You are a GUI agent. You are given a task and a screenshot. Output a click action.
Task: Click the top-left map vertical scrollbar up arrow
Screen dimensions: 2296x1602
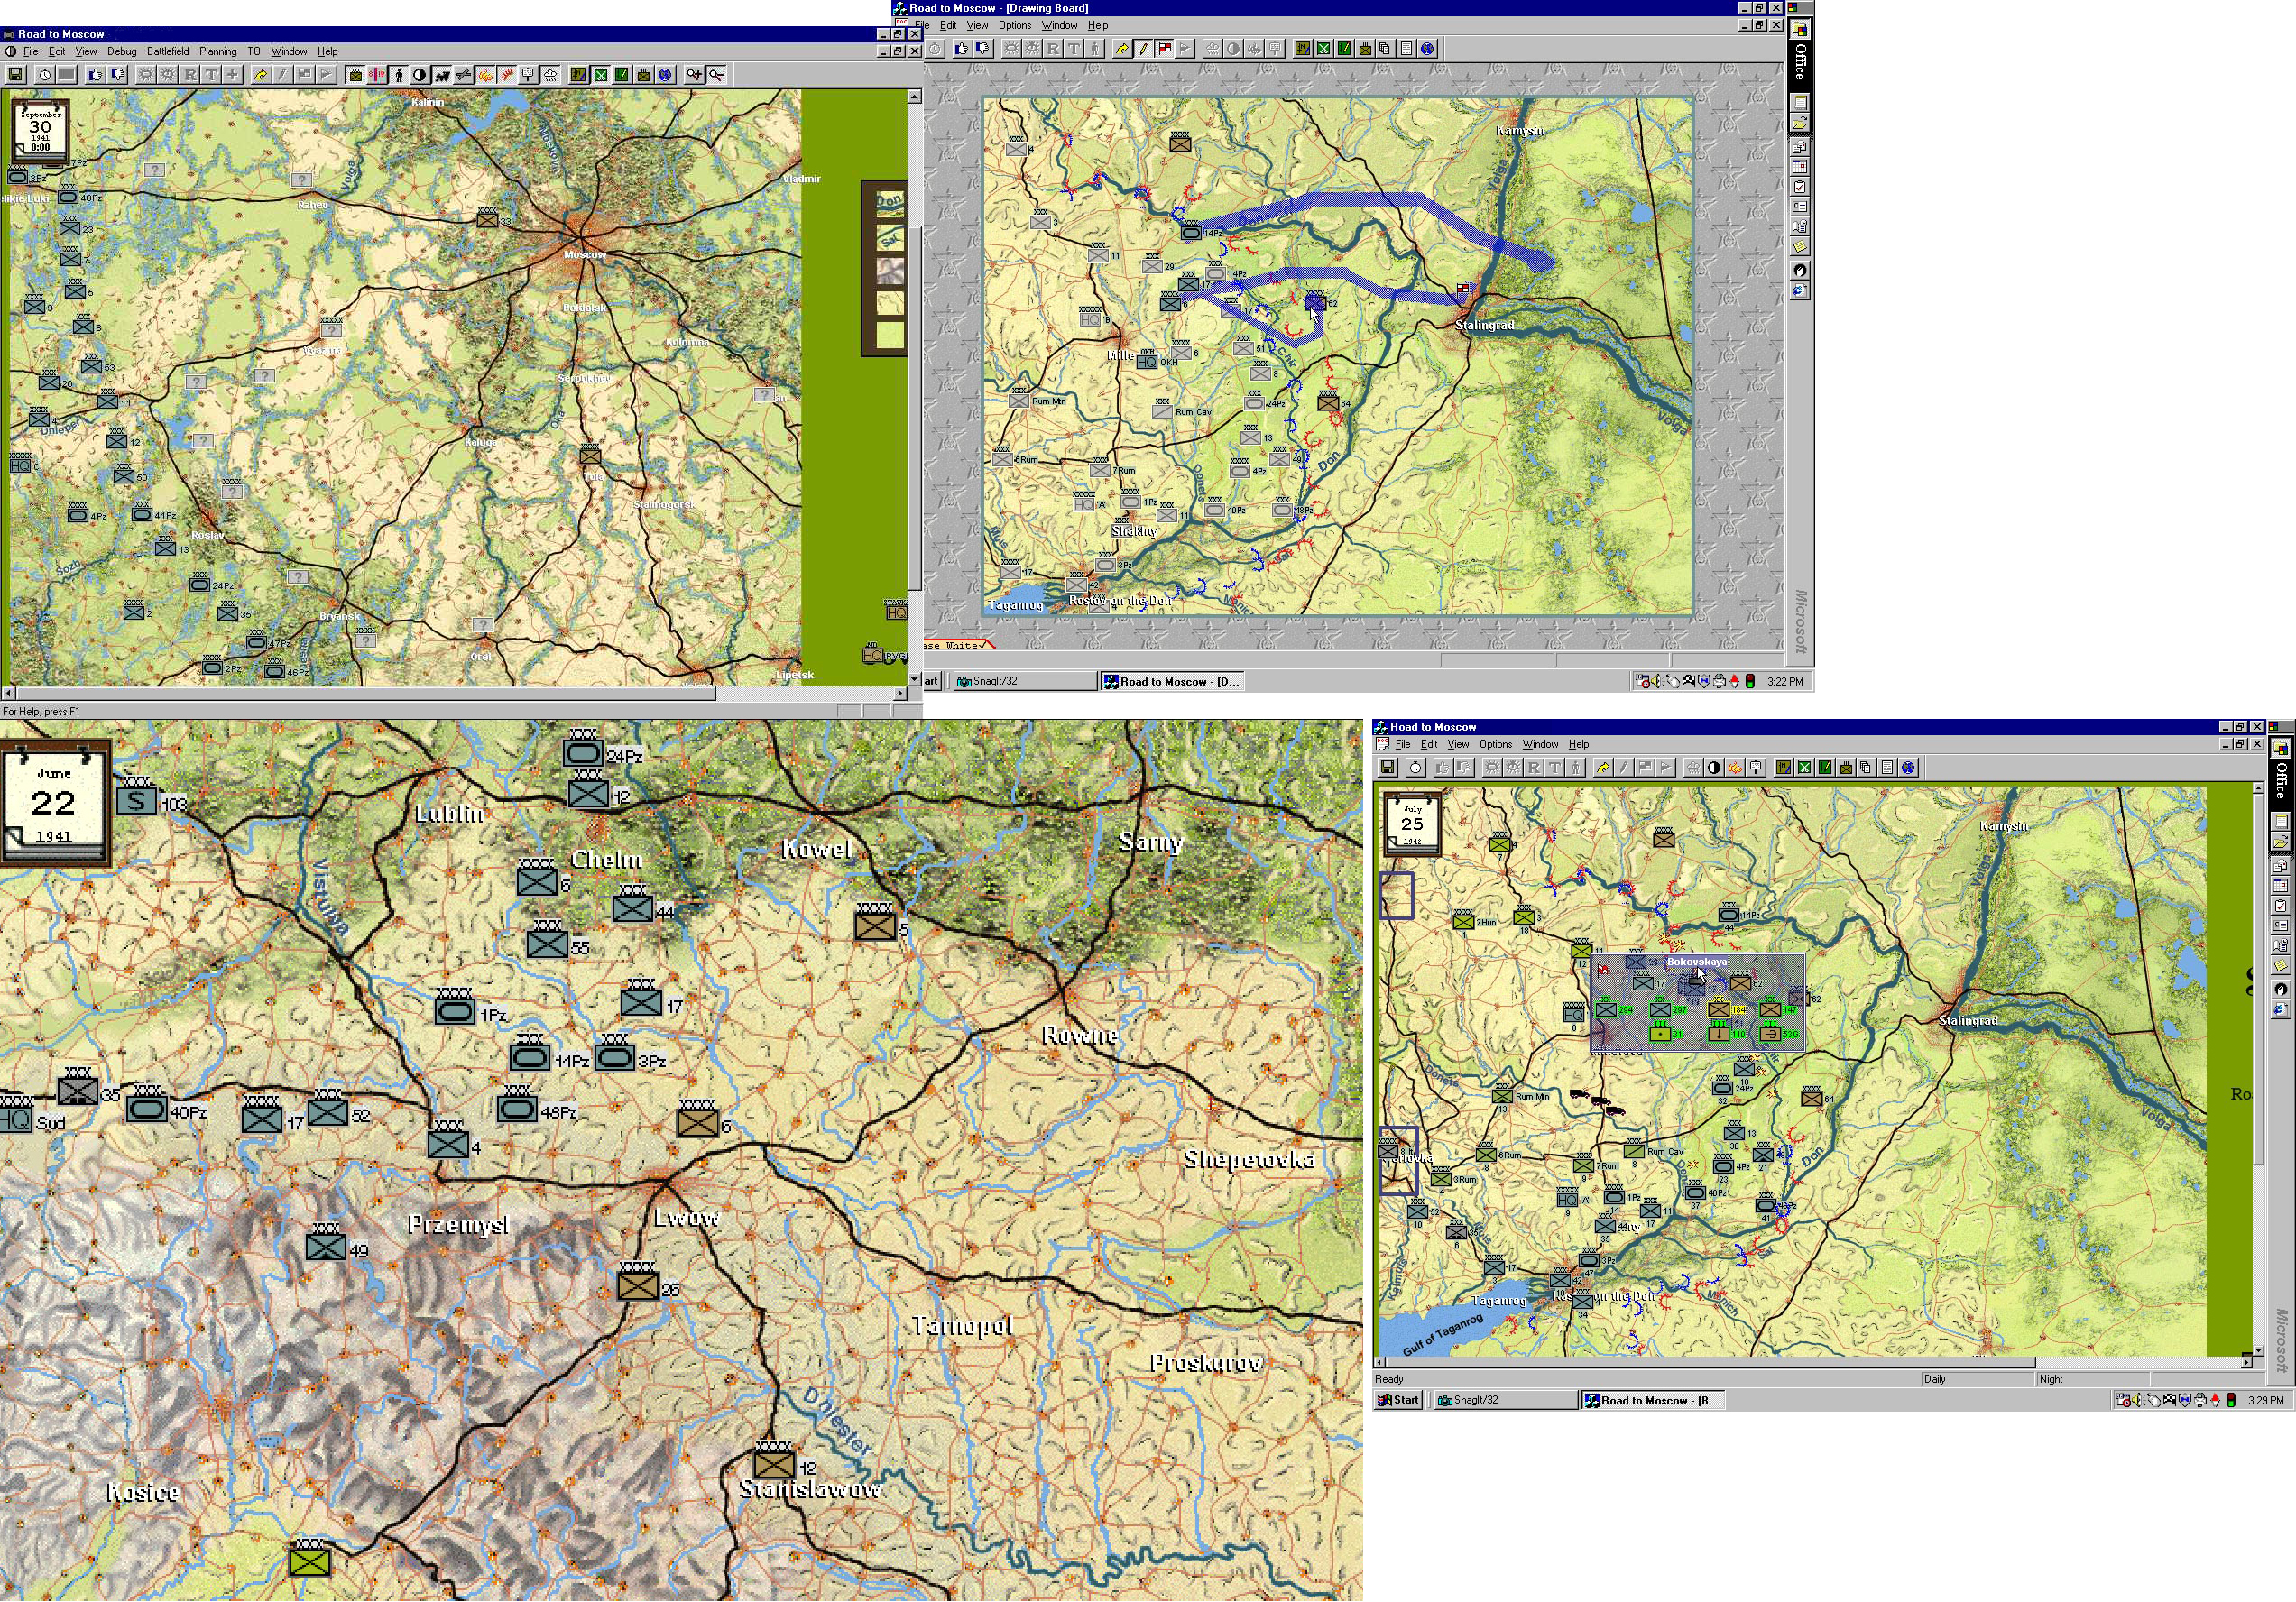(914, 96)
